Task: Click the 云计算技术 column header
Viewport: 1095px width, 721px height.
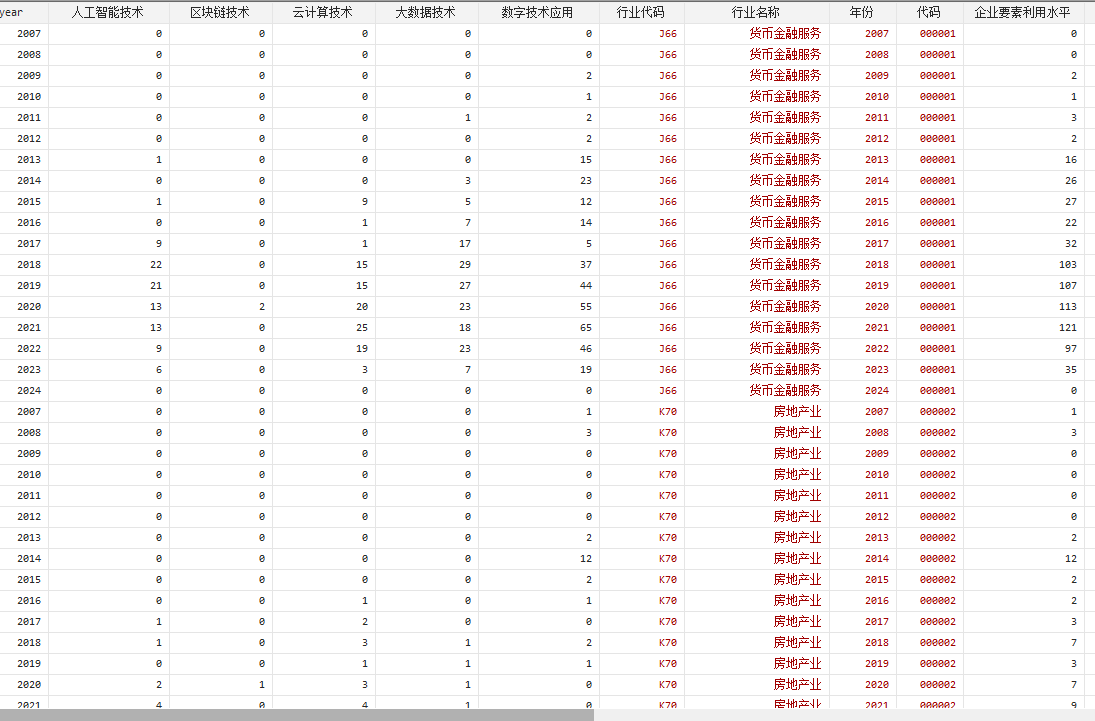Action: click(x=323, y=12)
